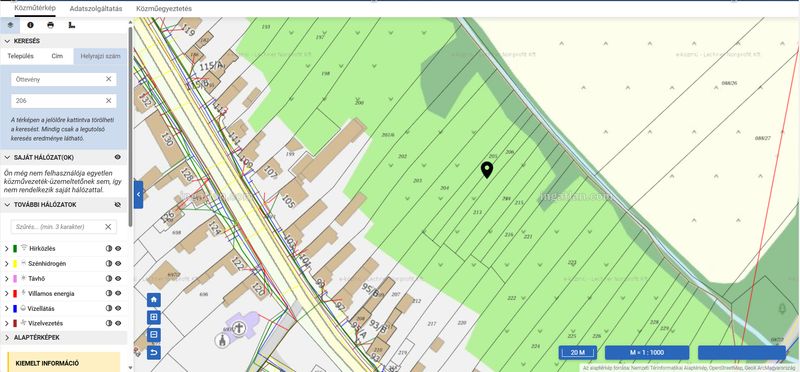This screenshot has height=372, width=800.
Task: Click the sidebar vertical scrollbar
Action: tap(130, 128)
